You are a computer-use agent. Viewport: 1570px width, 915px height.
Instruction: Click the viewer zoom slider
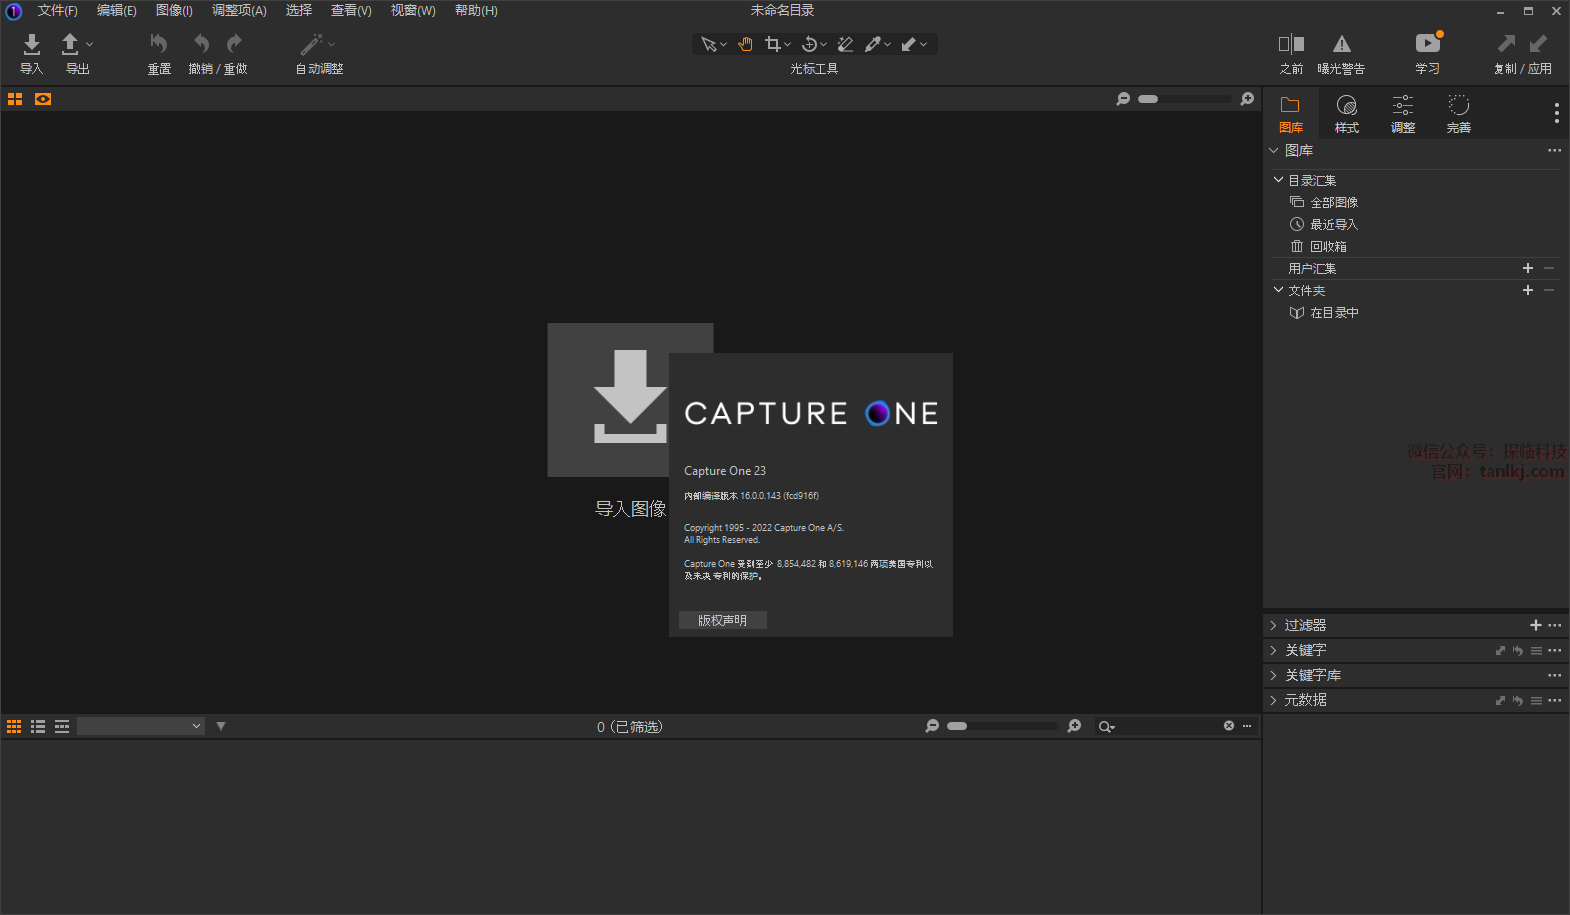pos(1185,99)
